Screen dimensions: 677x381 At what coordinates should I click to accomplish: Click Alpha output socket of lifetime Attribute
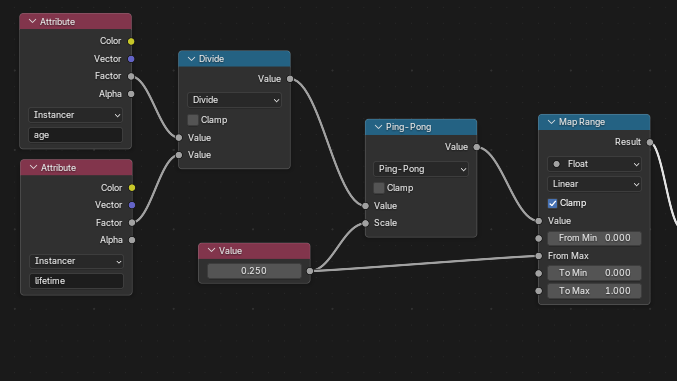pos(132,240)
